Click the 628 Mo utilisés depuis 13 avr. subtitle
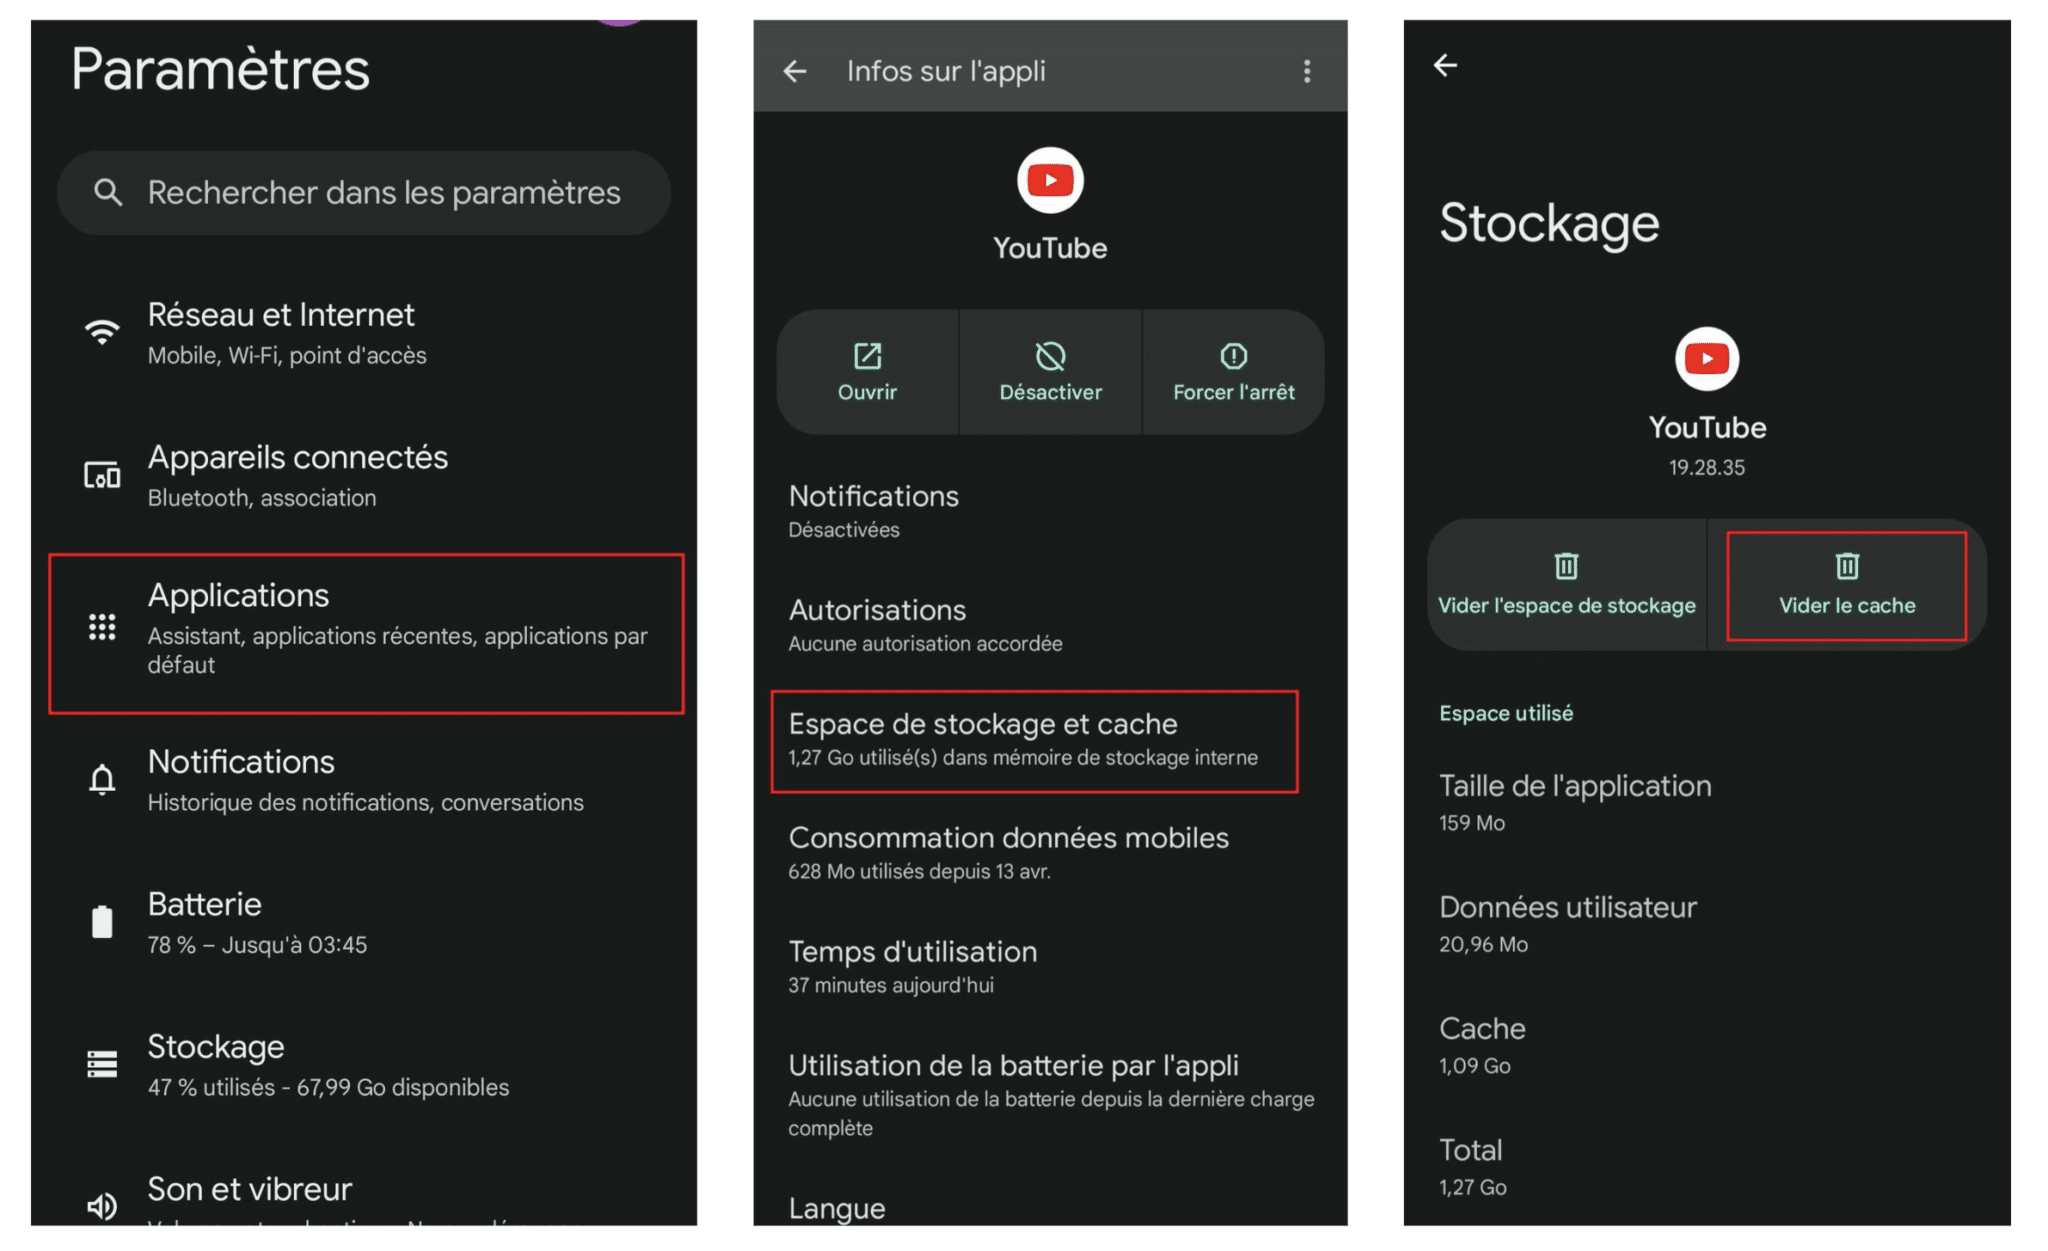The width and height of the screenshot is (2048, 1251). [x=919, y=872]
